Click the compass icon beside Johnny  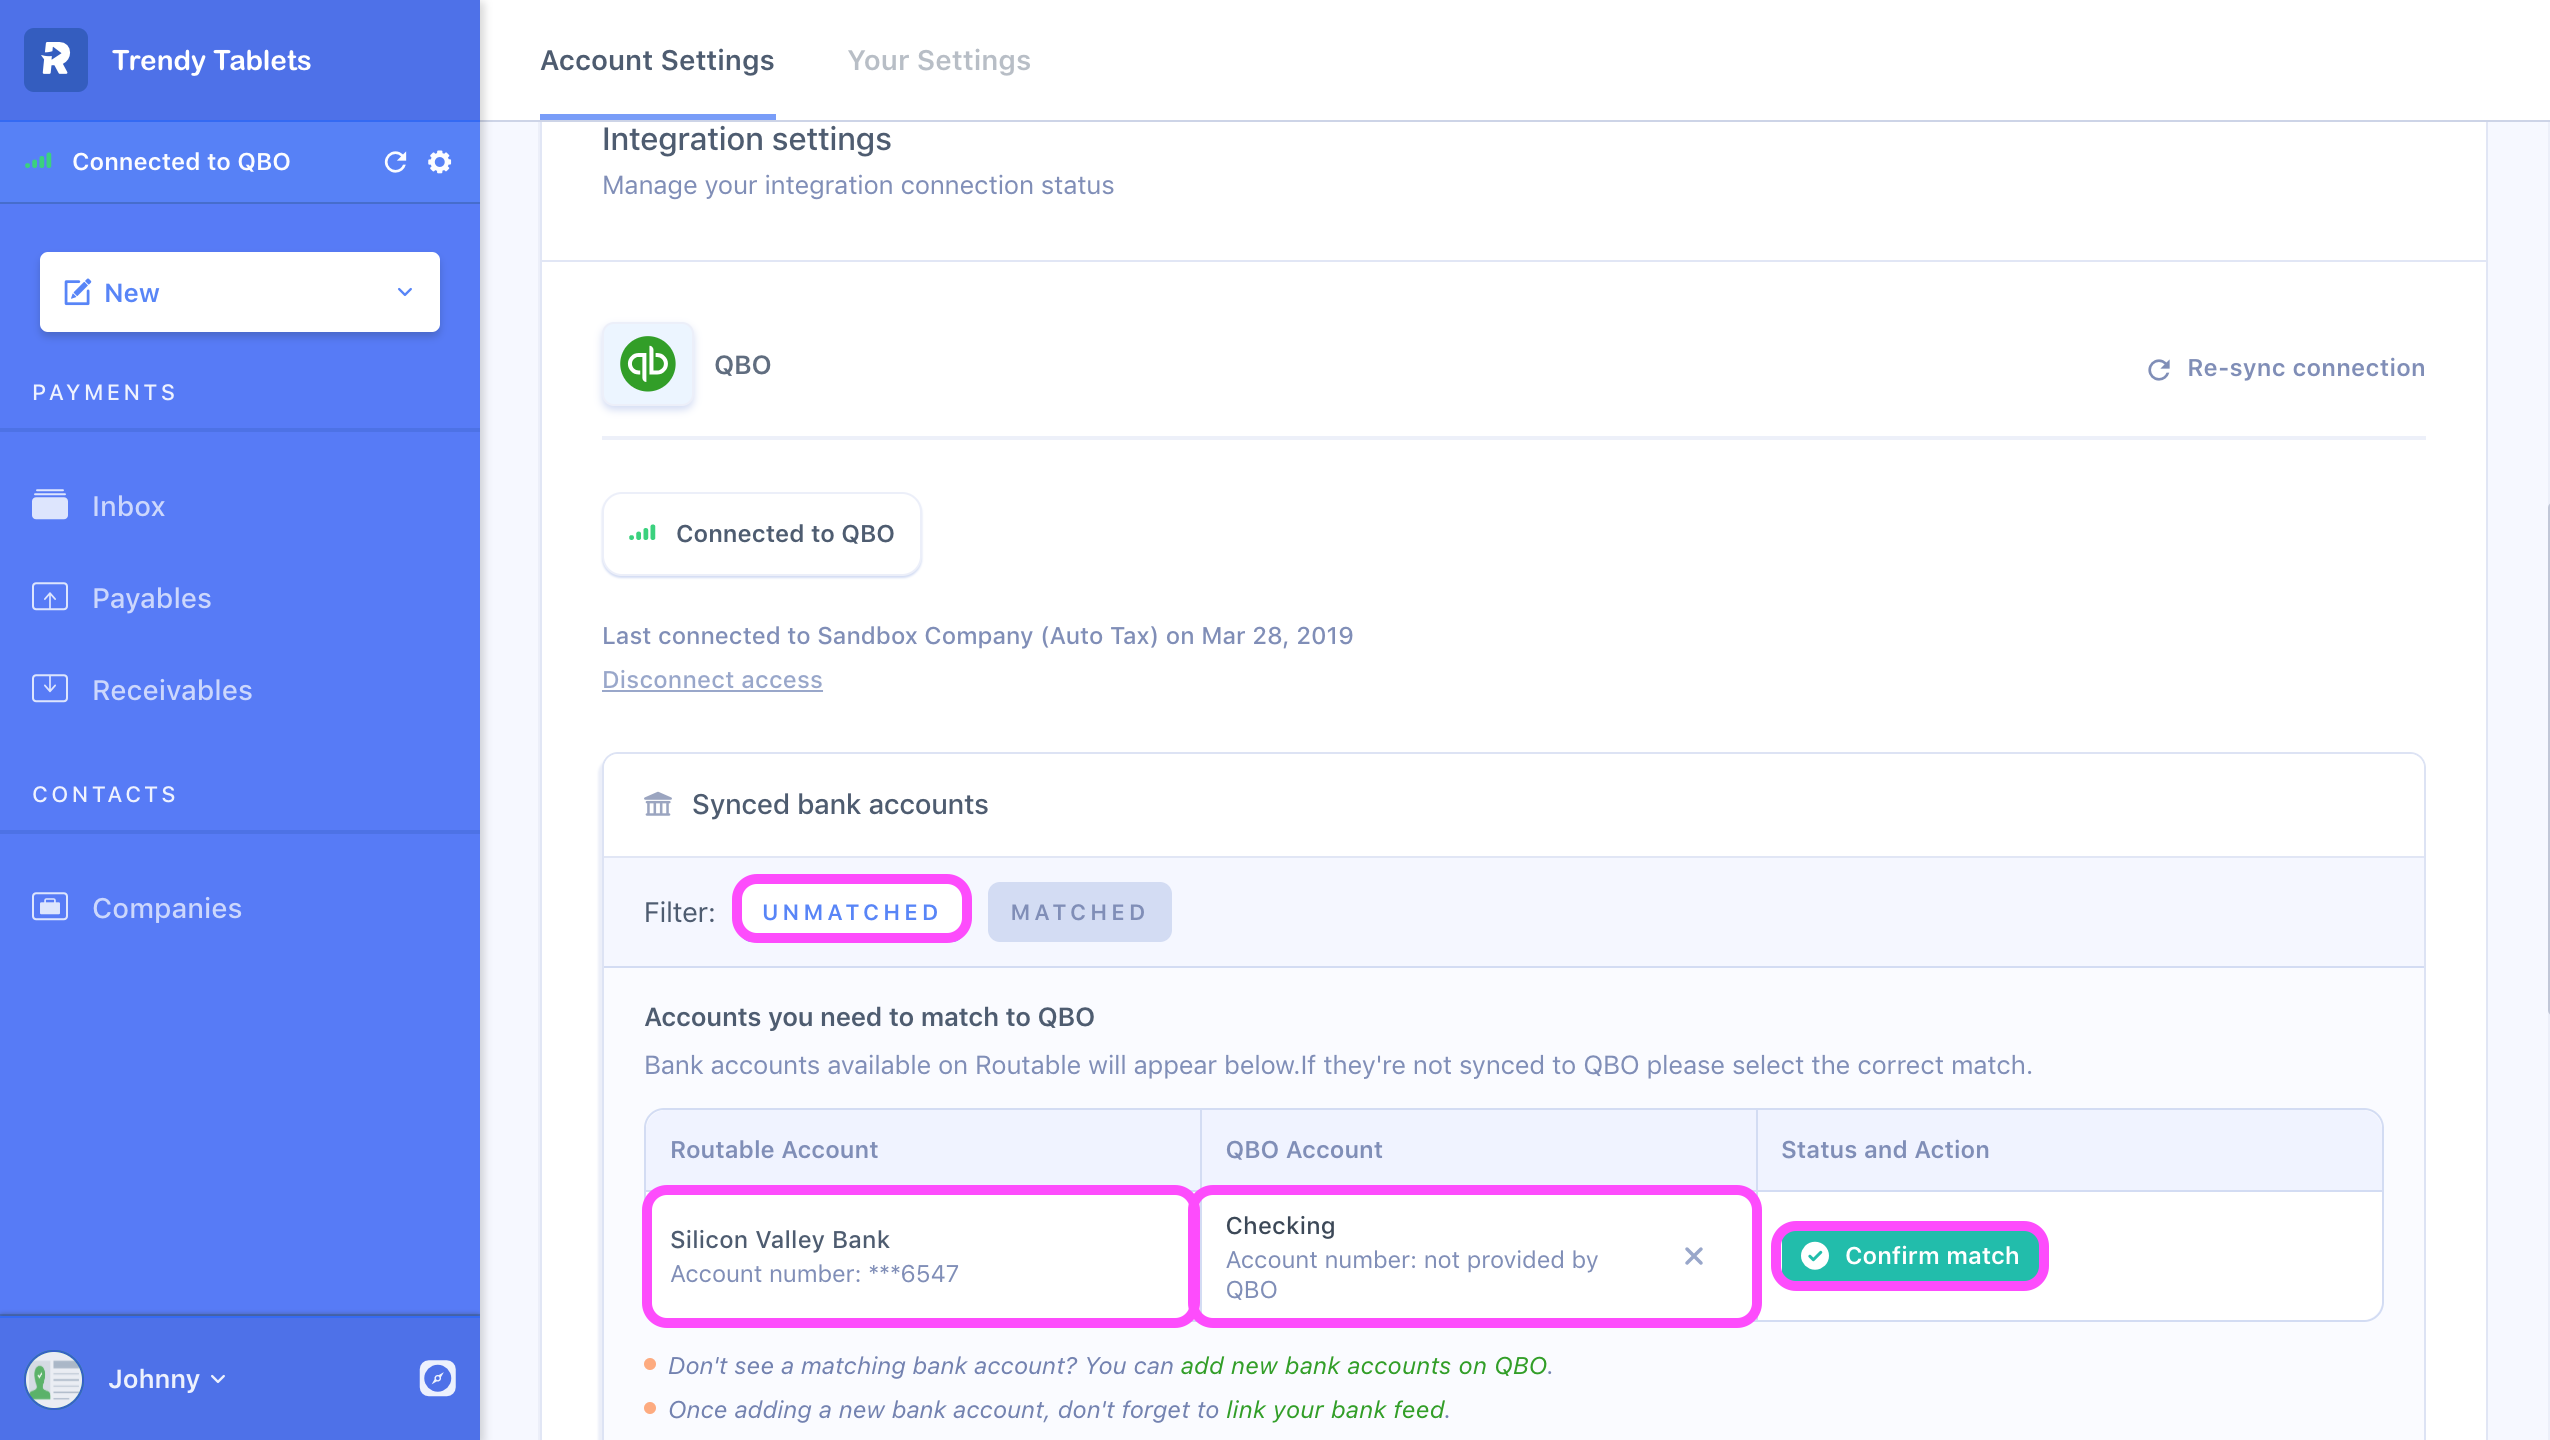437,1378
